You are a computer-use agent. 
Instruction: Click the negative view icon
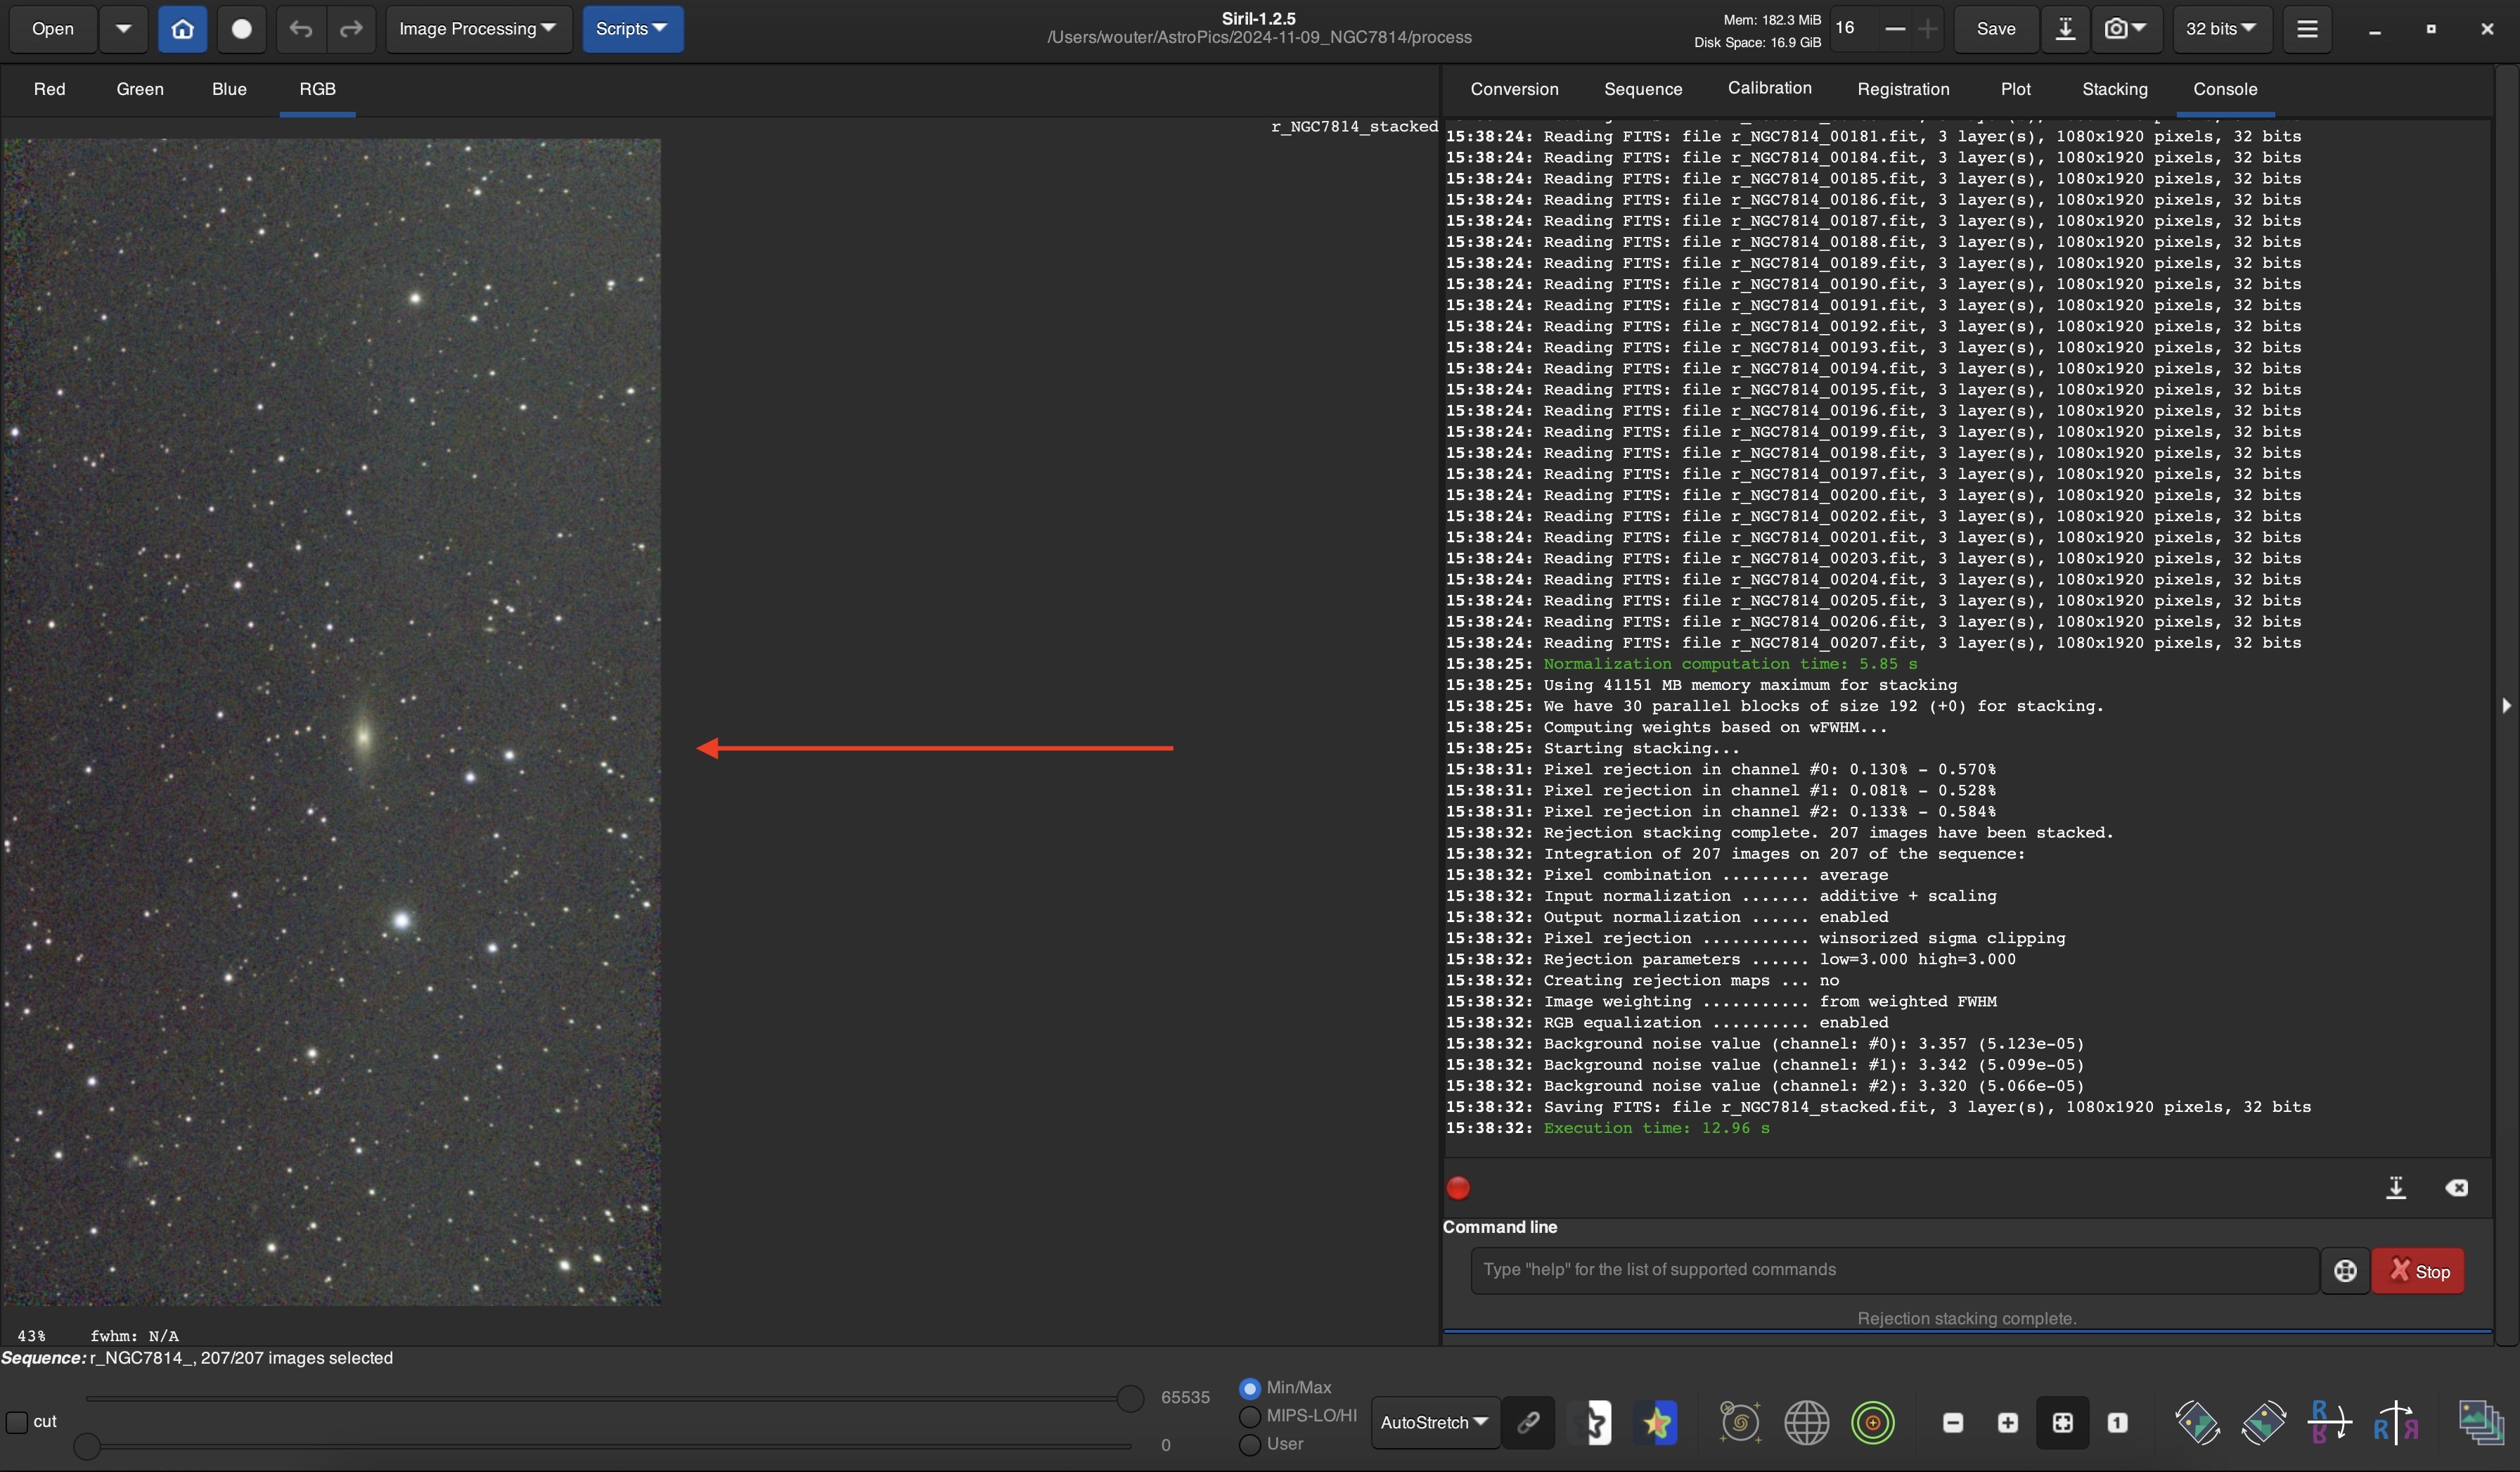pos(1597,1422)
